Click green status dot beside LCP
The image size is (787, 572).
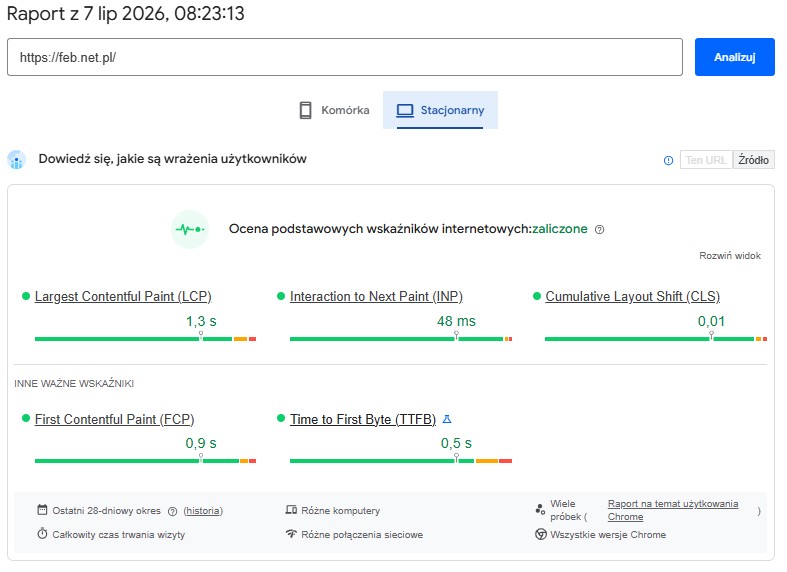tap(26, 296)
